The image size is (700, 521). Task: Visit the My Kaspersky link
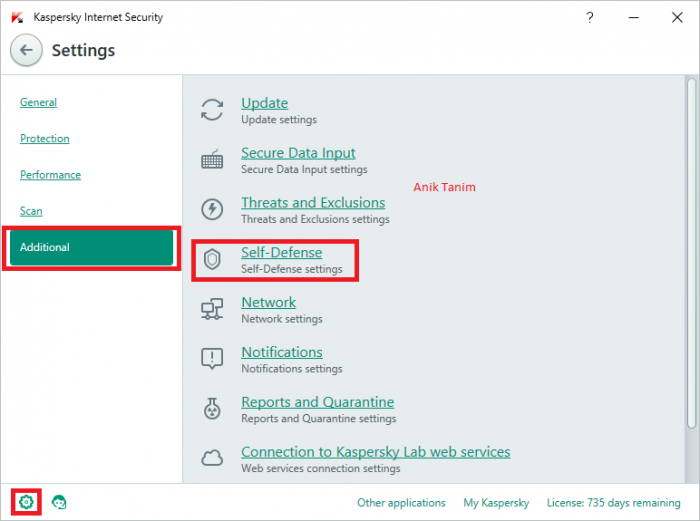point(496,503)
